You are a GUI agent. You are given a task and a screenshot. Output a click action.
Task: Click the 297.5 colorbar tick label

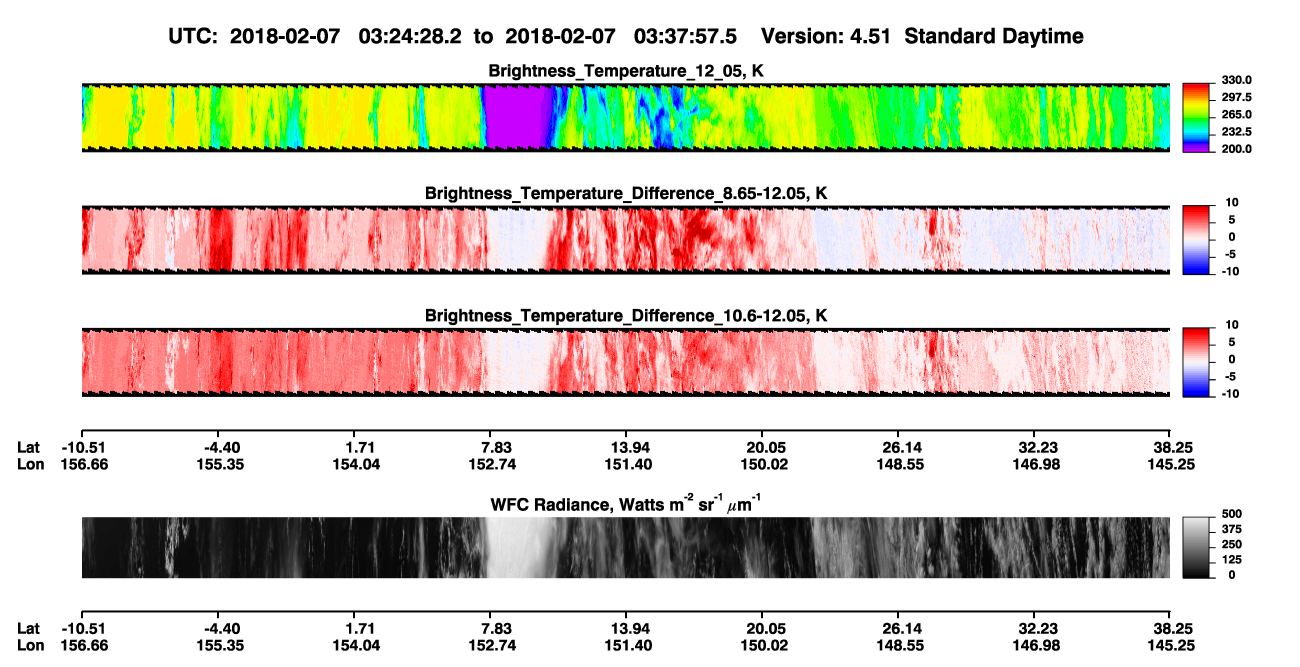[1234, 98]
